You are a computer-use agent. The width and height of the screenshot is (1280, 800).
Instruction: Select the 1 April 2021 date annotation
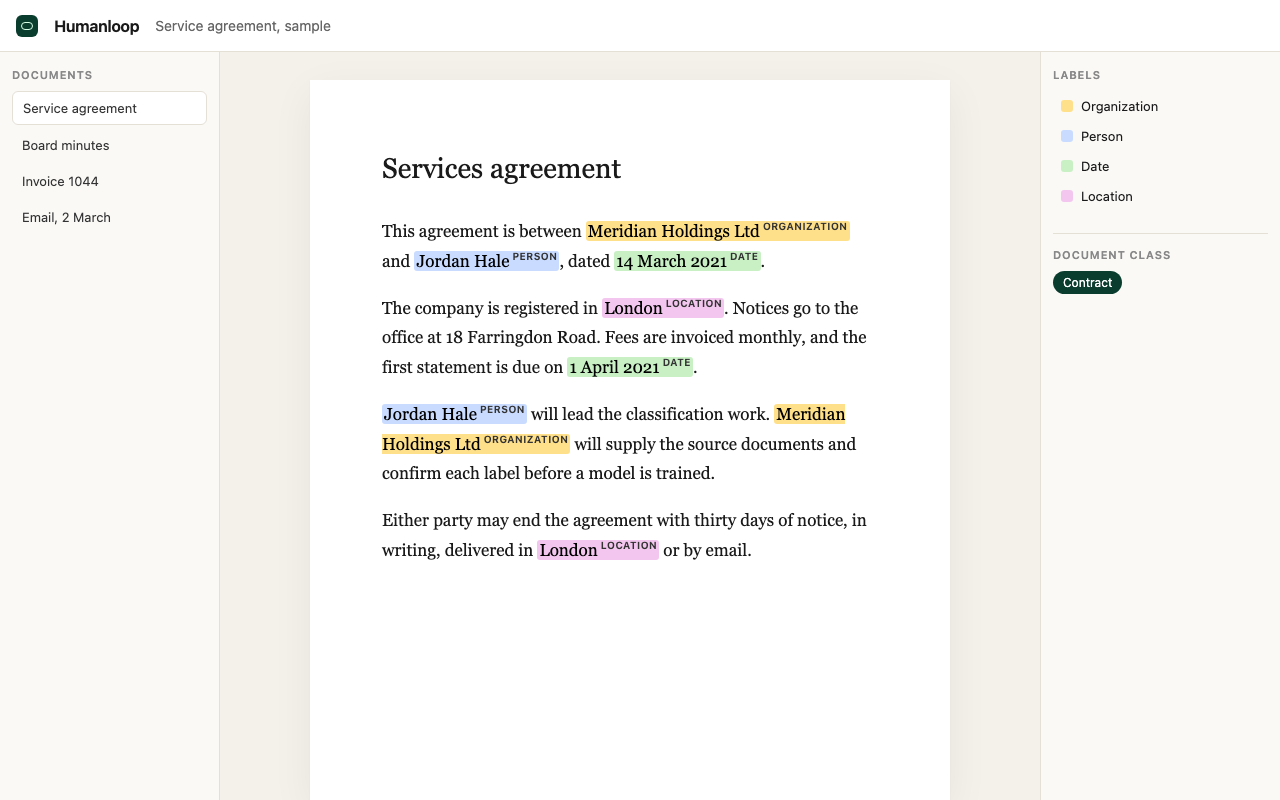point(630,367)
